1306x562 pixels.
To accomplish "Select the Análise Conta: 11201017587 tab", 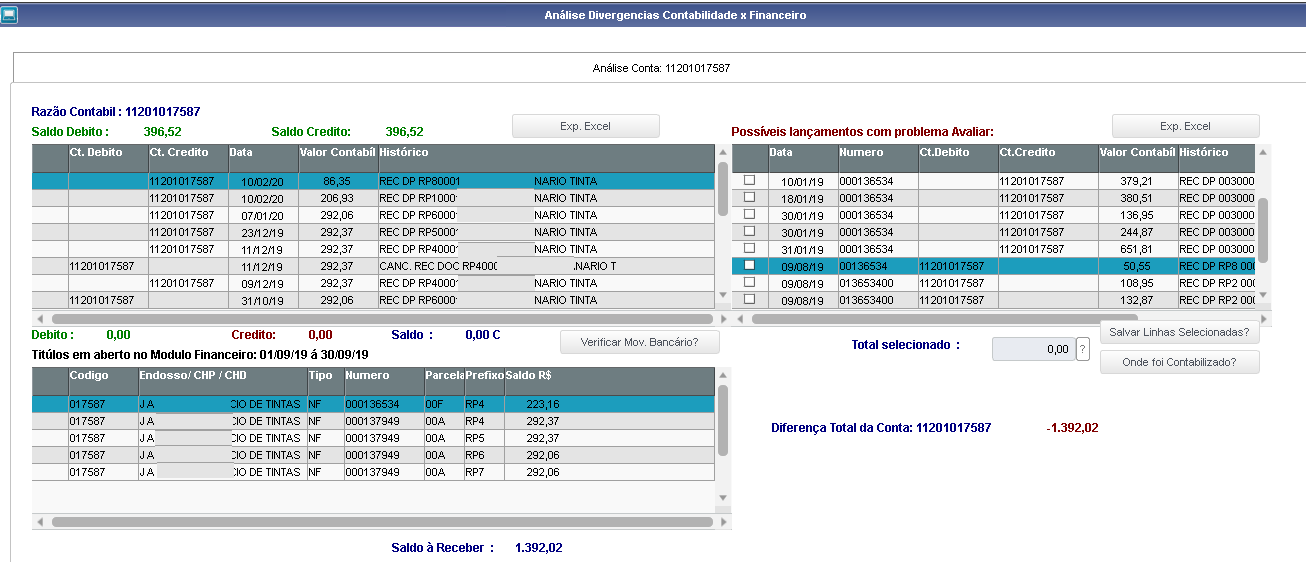I will (x=661, y=68).
